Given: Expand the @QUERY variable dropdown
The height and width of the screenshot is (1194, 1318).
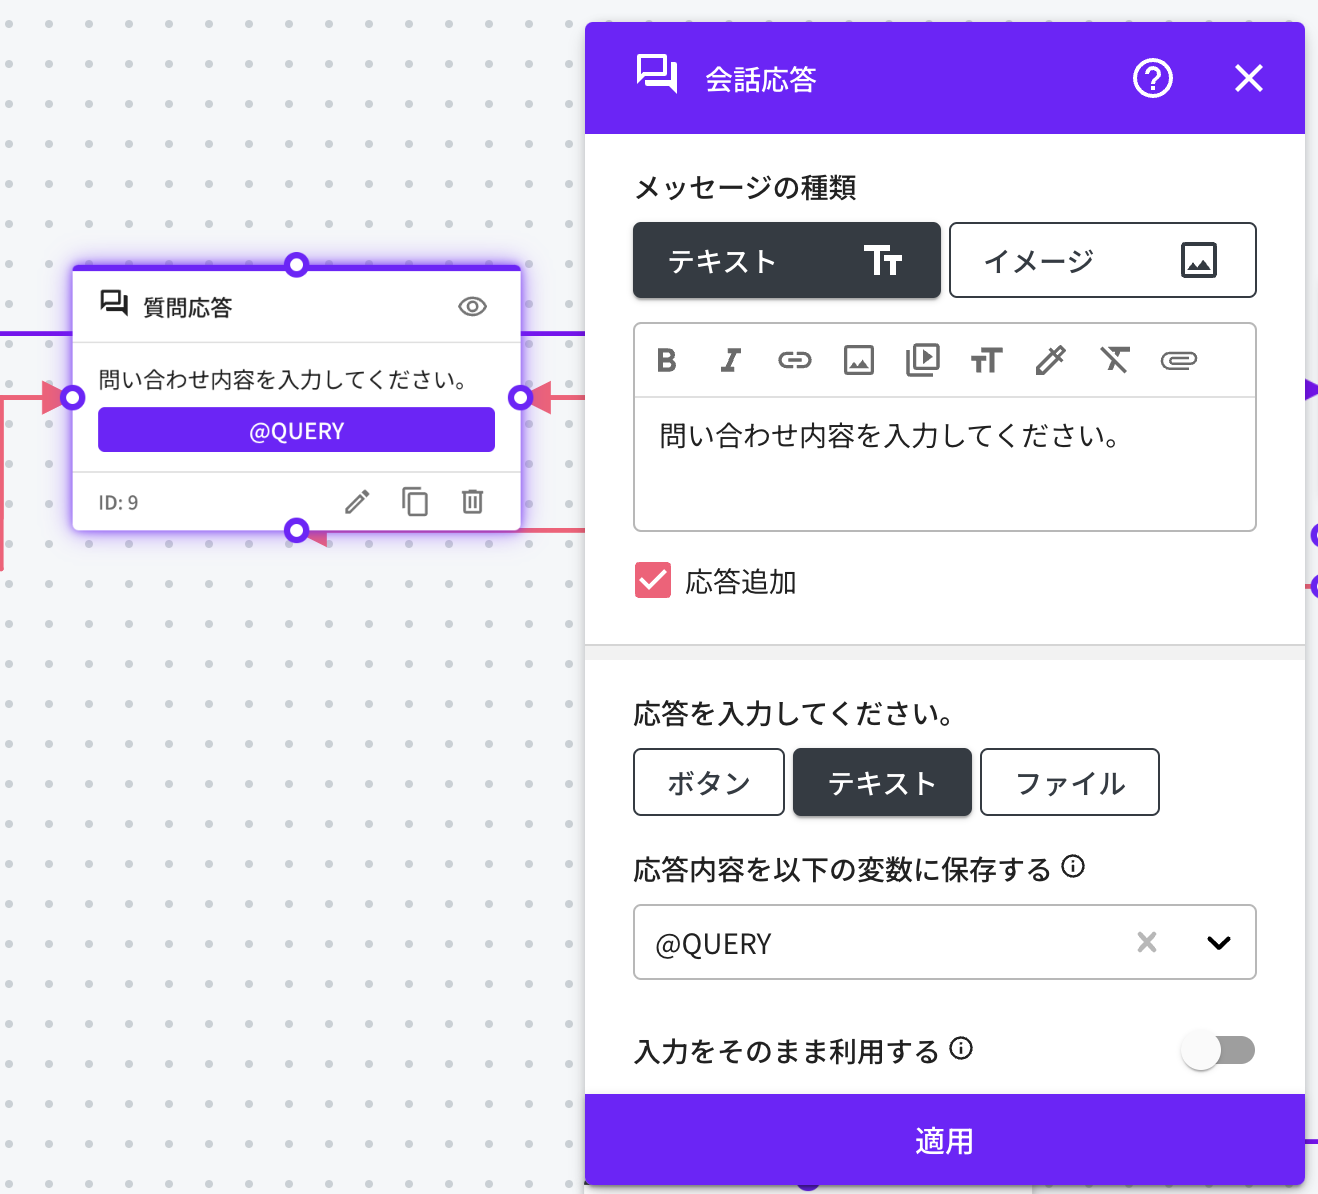Looking at the screenshot, I should [1218, 942].
